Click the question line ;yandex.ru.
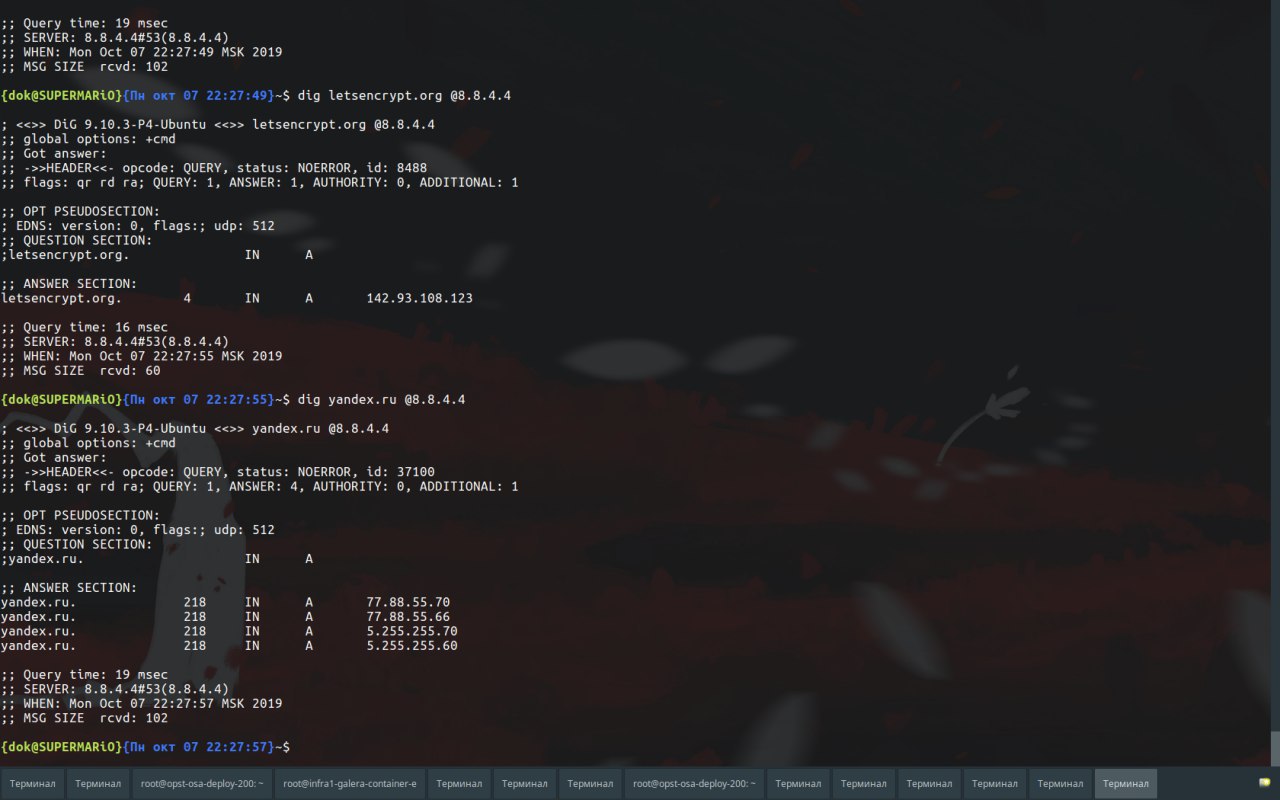1280x800 pixels. tap(157, 559)
